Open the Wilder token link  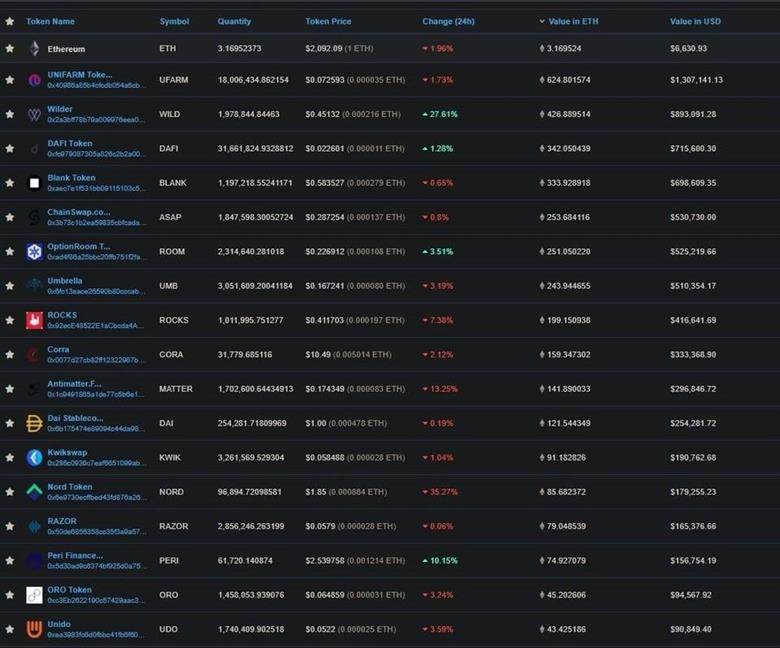tap(60, 109)
